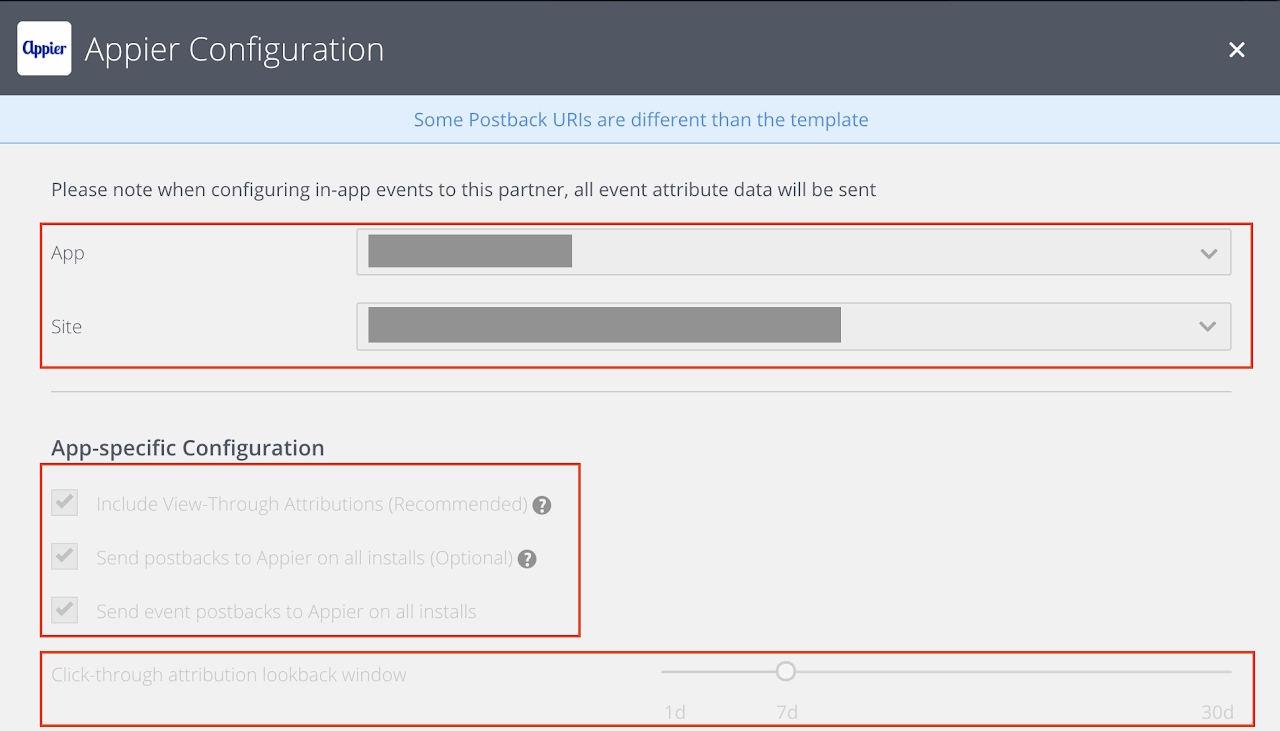The width and height of the screenshot is (1280, 731).
Task: Toggle Send event postbacks to Appier checkbox
Action: 65,610
